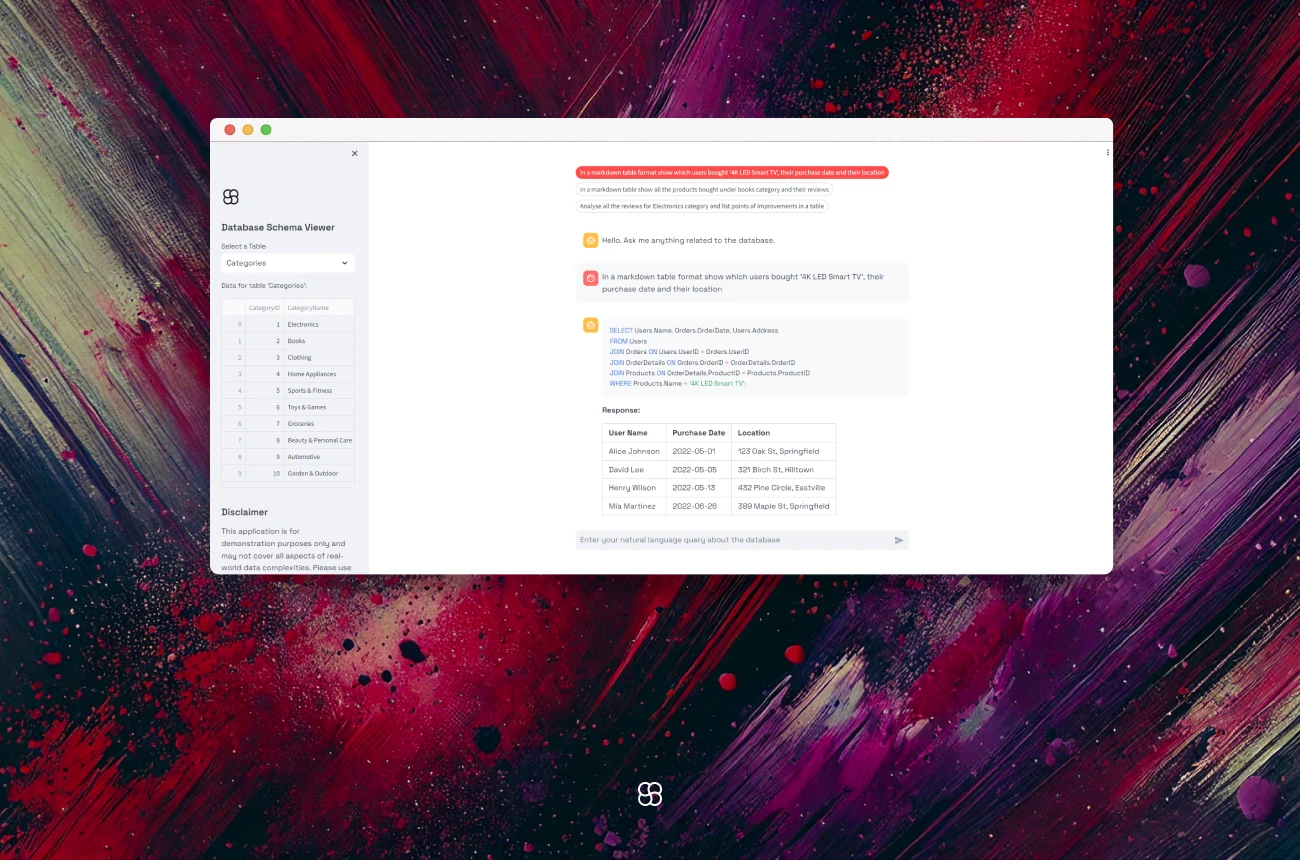This screenshot has height=860, width=1300.
Task: Close the sidebar with the X icon
Action: coord(354,153)
